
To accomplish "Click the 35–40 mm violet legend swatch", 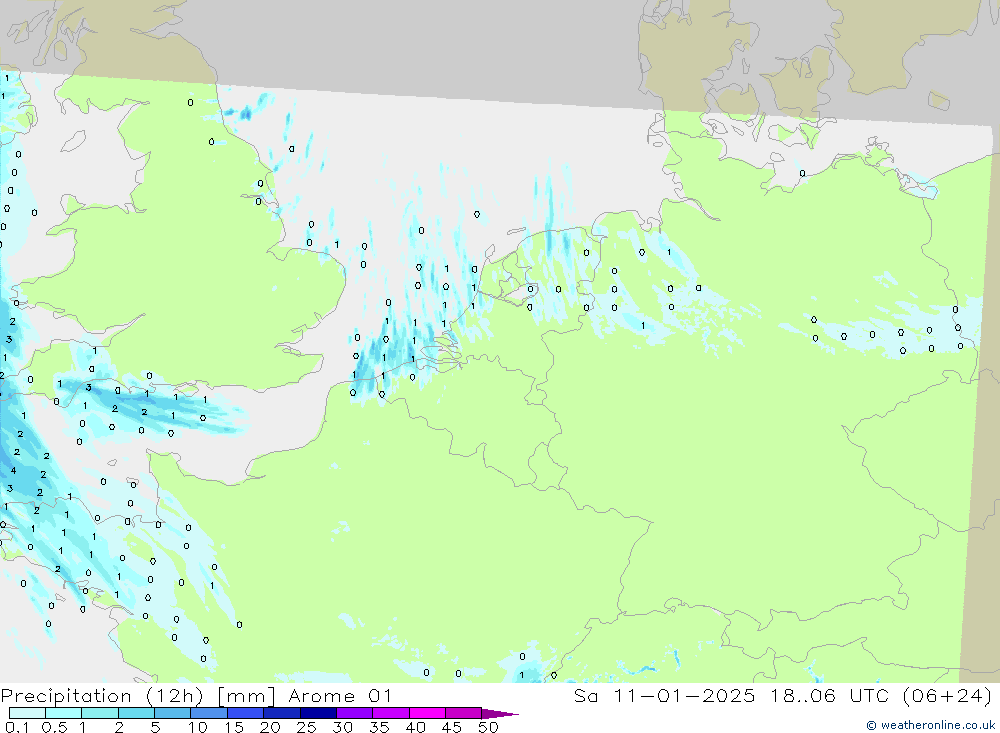I will (x=391, y=713).
